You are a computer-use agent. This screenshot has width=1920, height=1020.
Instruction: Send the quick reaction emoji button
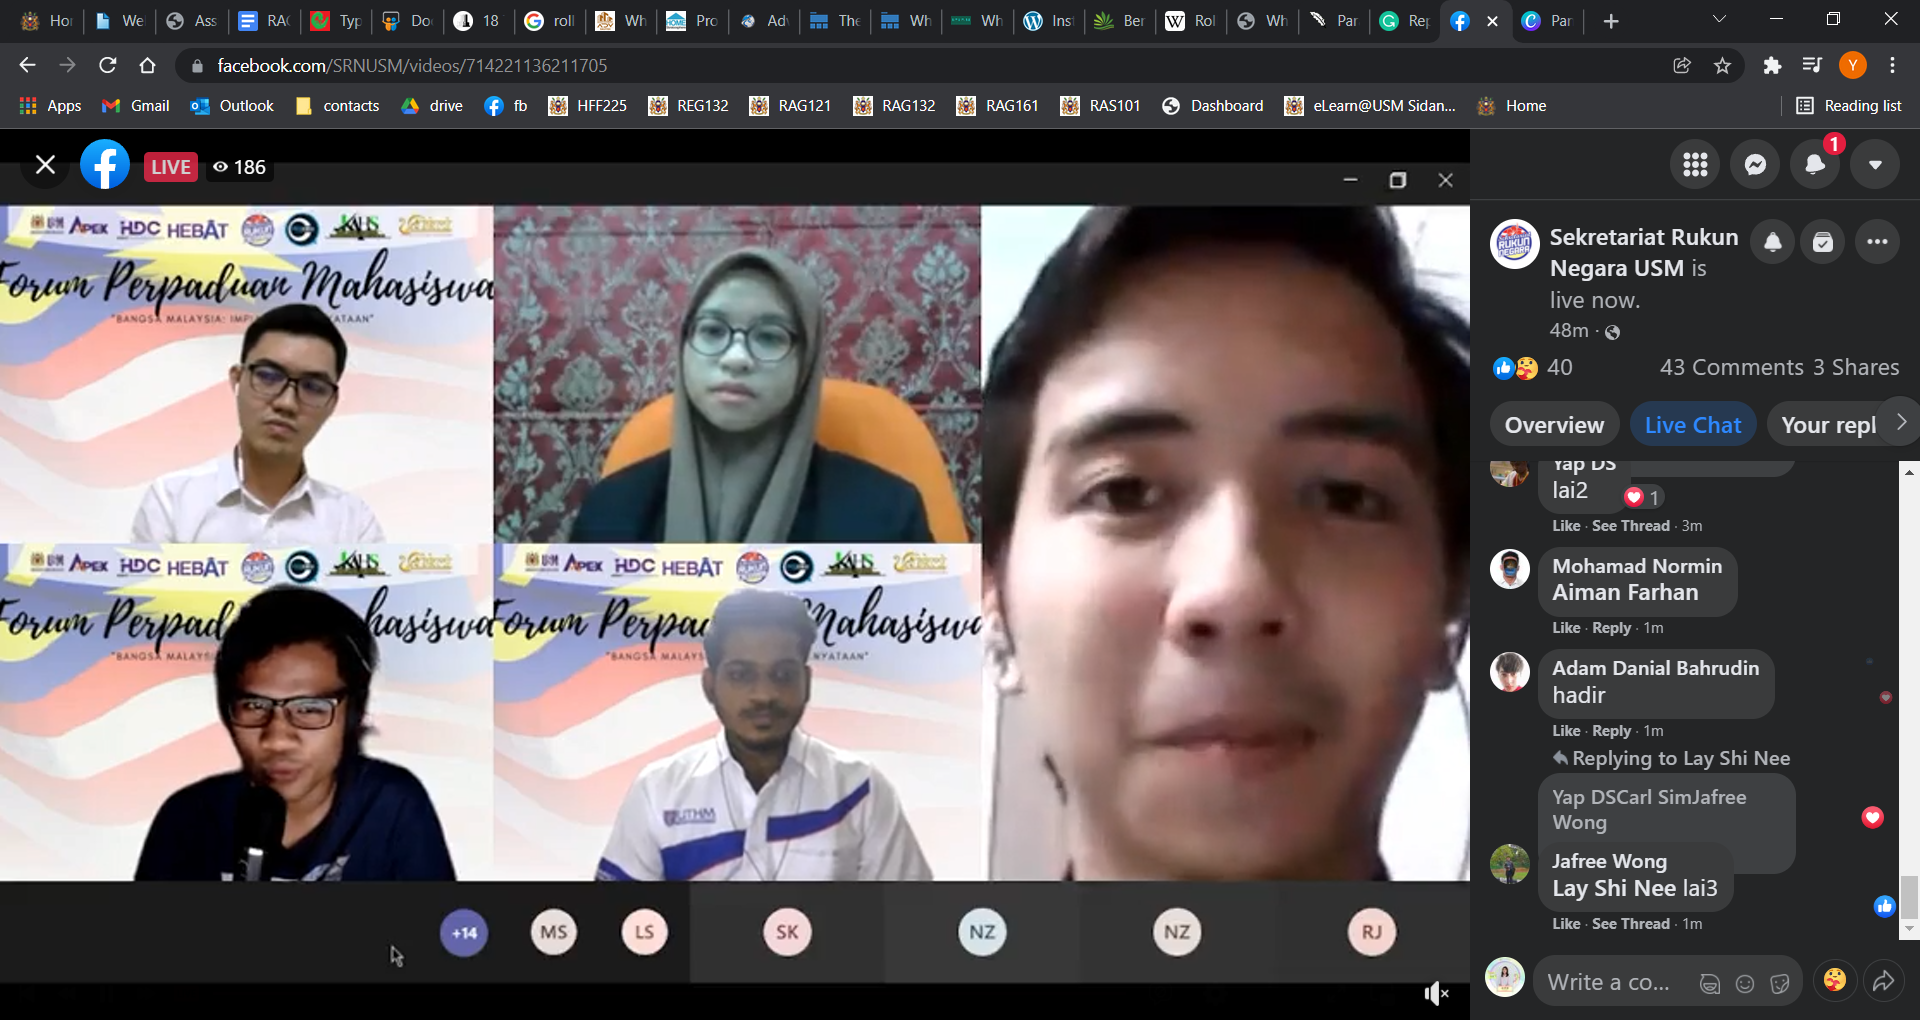click(x=1835, y=980)
